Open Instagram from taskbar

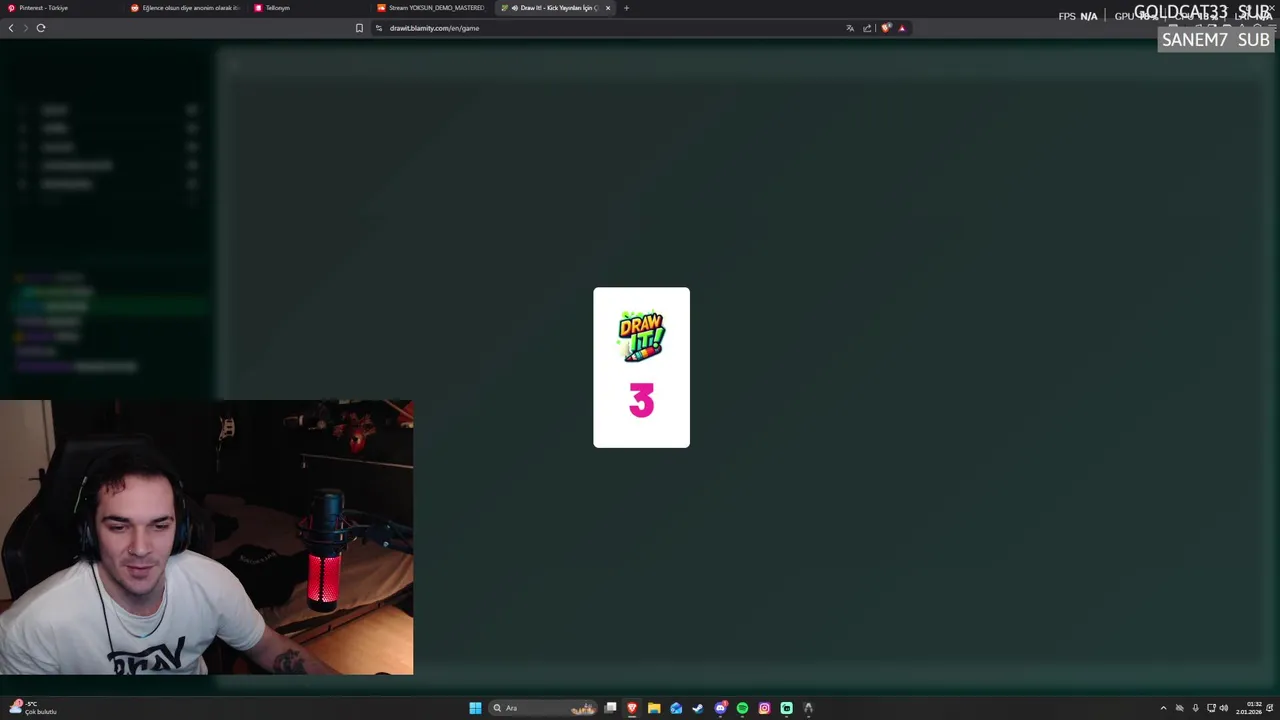pyautogui.click(x=764, y=708)
